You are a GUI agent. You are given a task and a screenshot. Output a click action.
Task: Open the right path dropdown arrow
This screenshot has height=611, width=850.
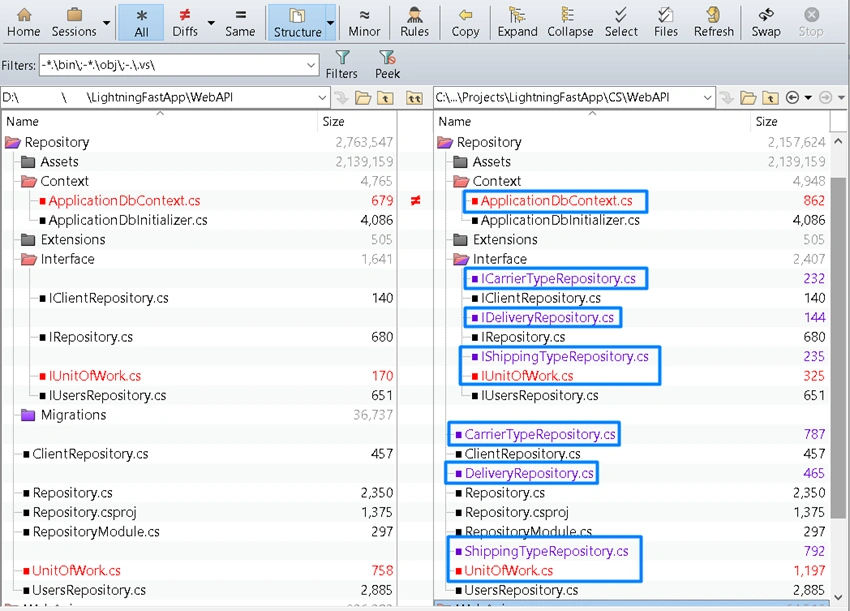click(707, 98)
